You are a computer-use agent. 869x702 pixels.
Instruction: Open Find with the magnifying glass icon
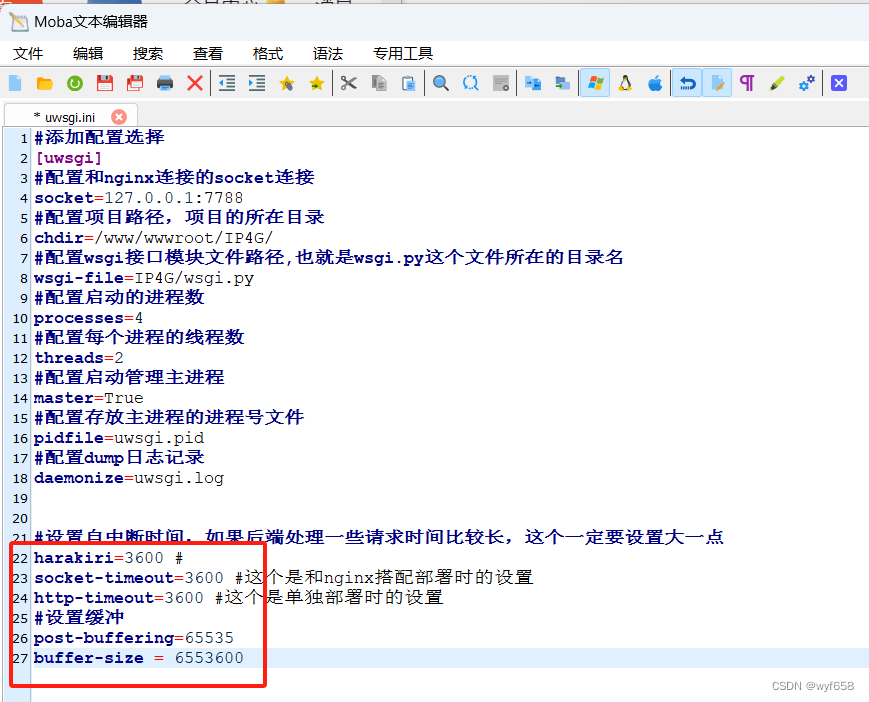(441, 84)
